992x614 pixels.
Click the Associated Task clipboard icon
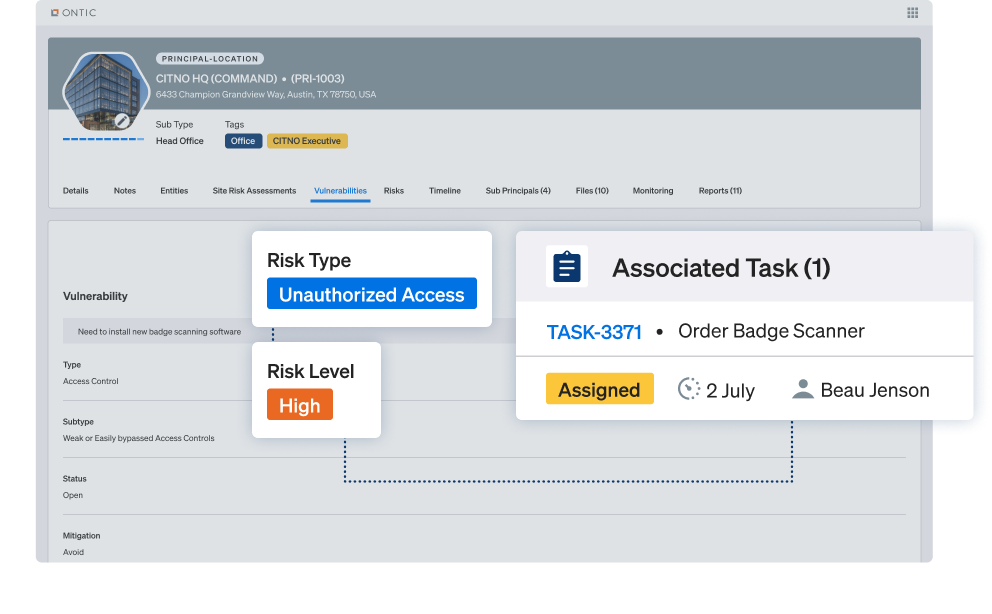point(567,266)
